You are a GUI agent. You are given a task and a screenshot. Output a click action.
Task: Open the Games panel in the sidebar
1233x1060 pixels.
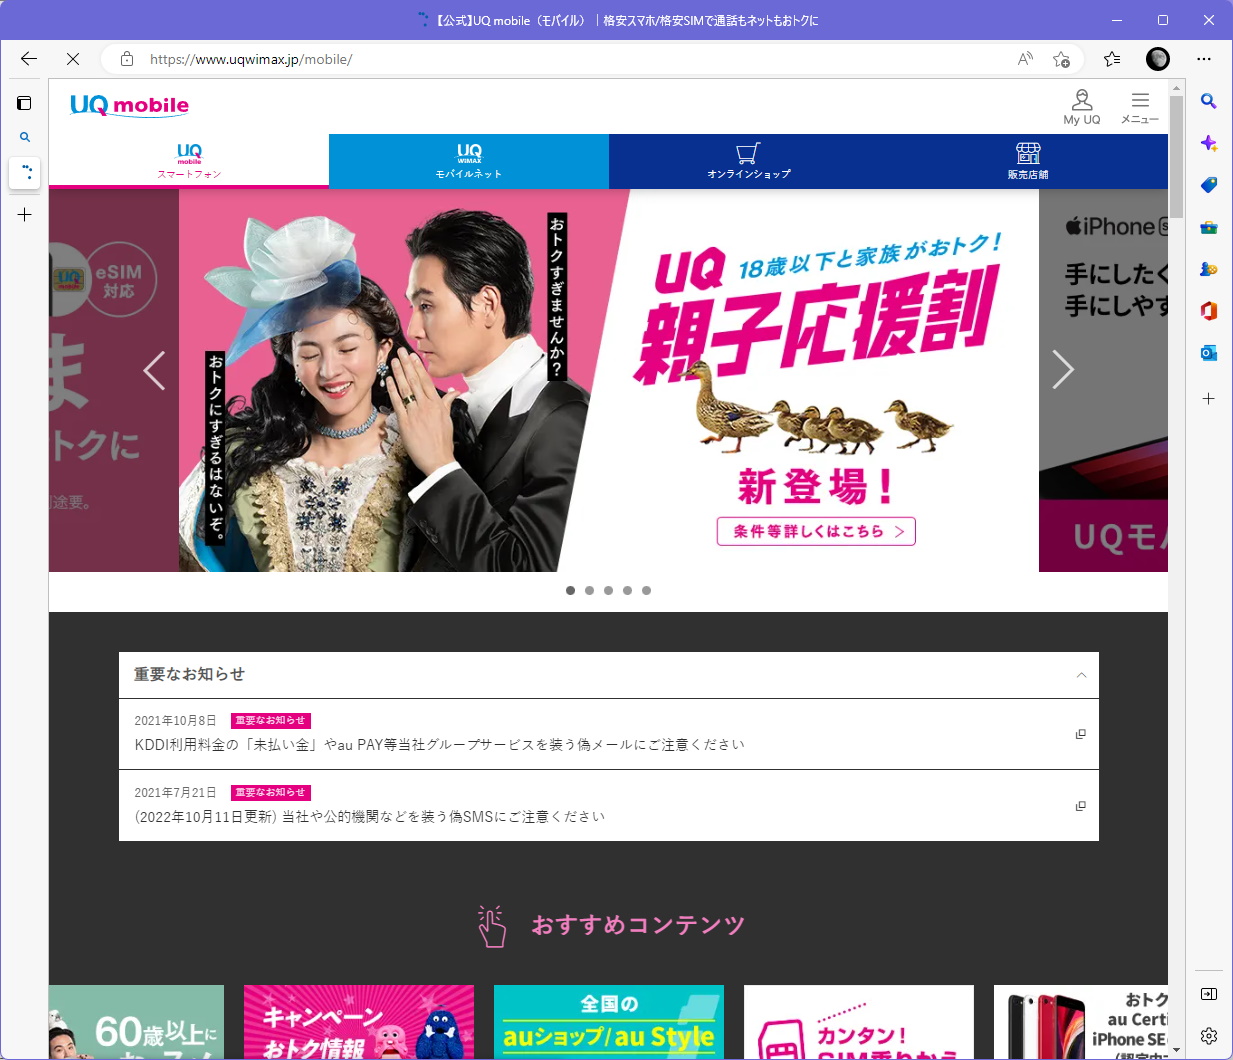[1209, 269]
